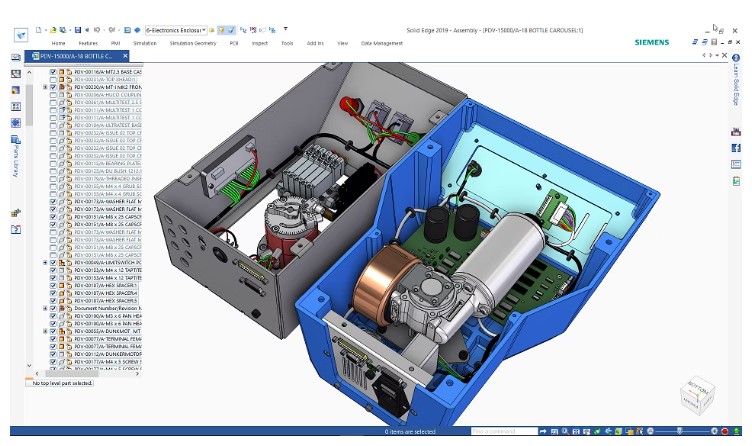Click the view orientation cube
The image size is (752, 446).
point(697,396)
